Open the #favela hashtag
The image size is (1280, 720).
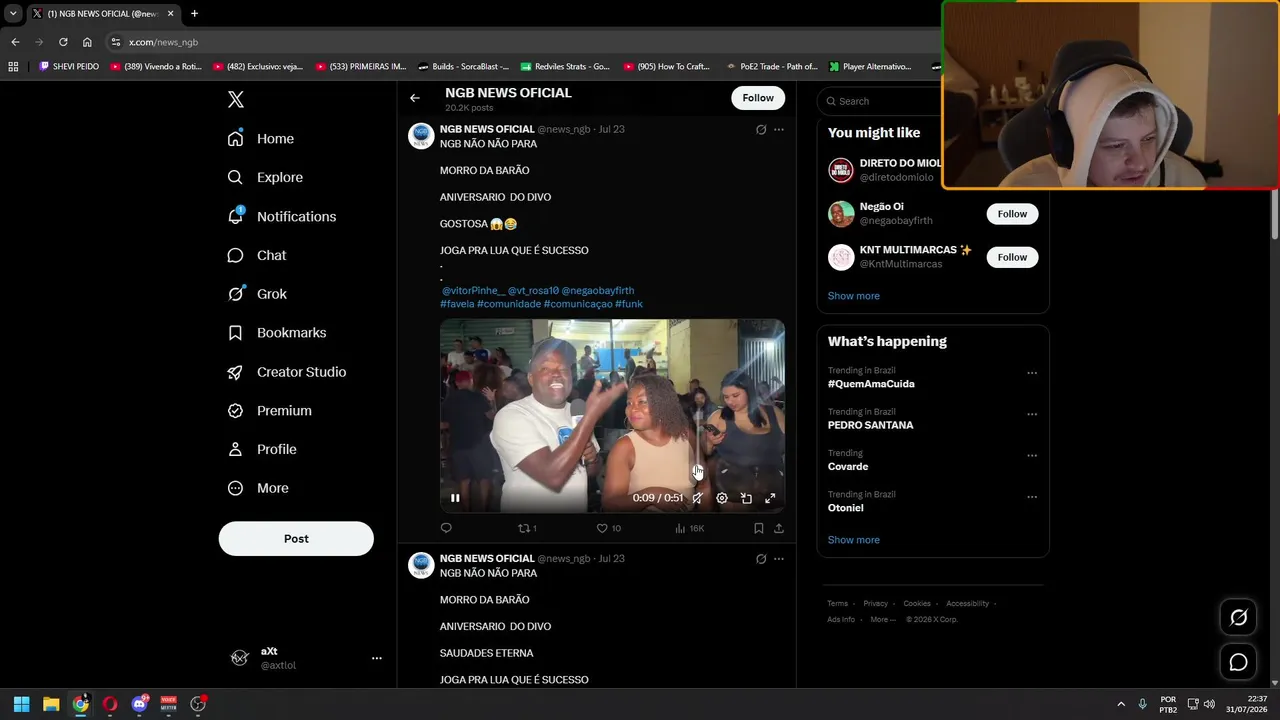[x=457, y=304]
